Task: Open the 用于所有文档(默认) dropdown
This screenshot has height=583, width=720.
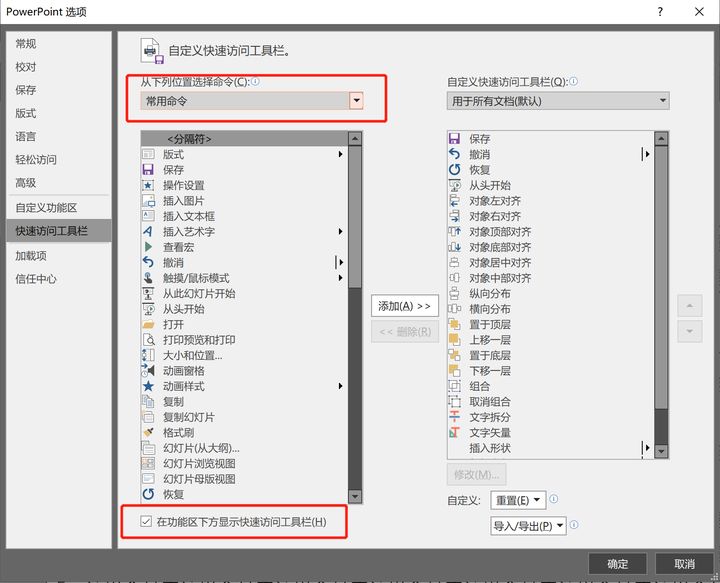Action: (x=558, y=101)
